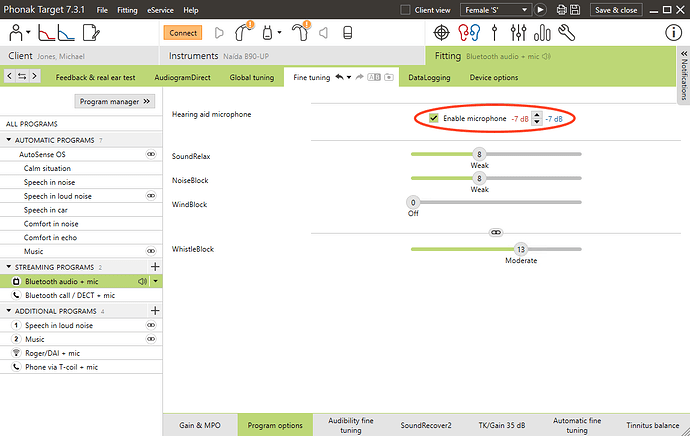Toggle link icon on AutoSense OS row
690x436 pixels.
[x=151, y=154]
